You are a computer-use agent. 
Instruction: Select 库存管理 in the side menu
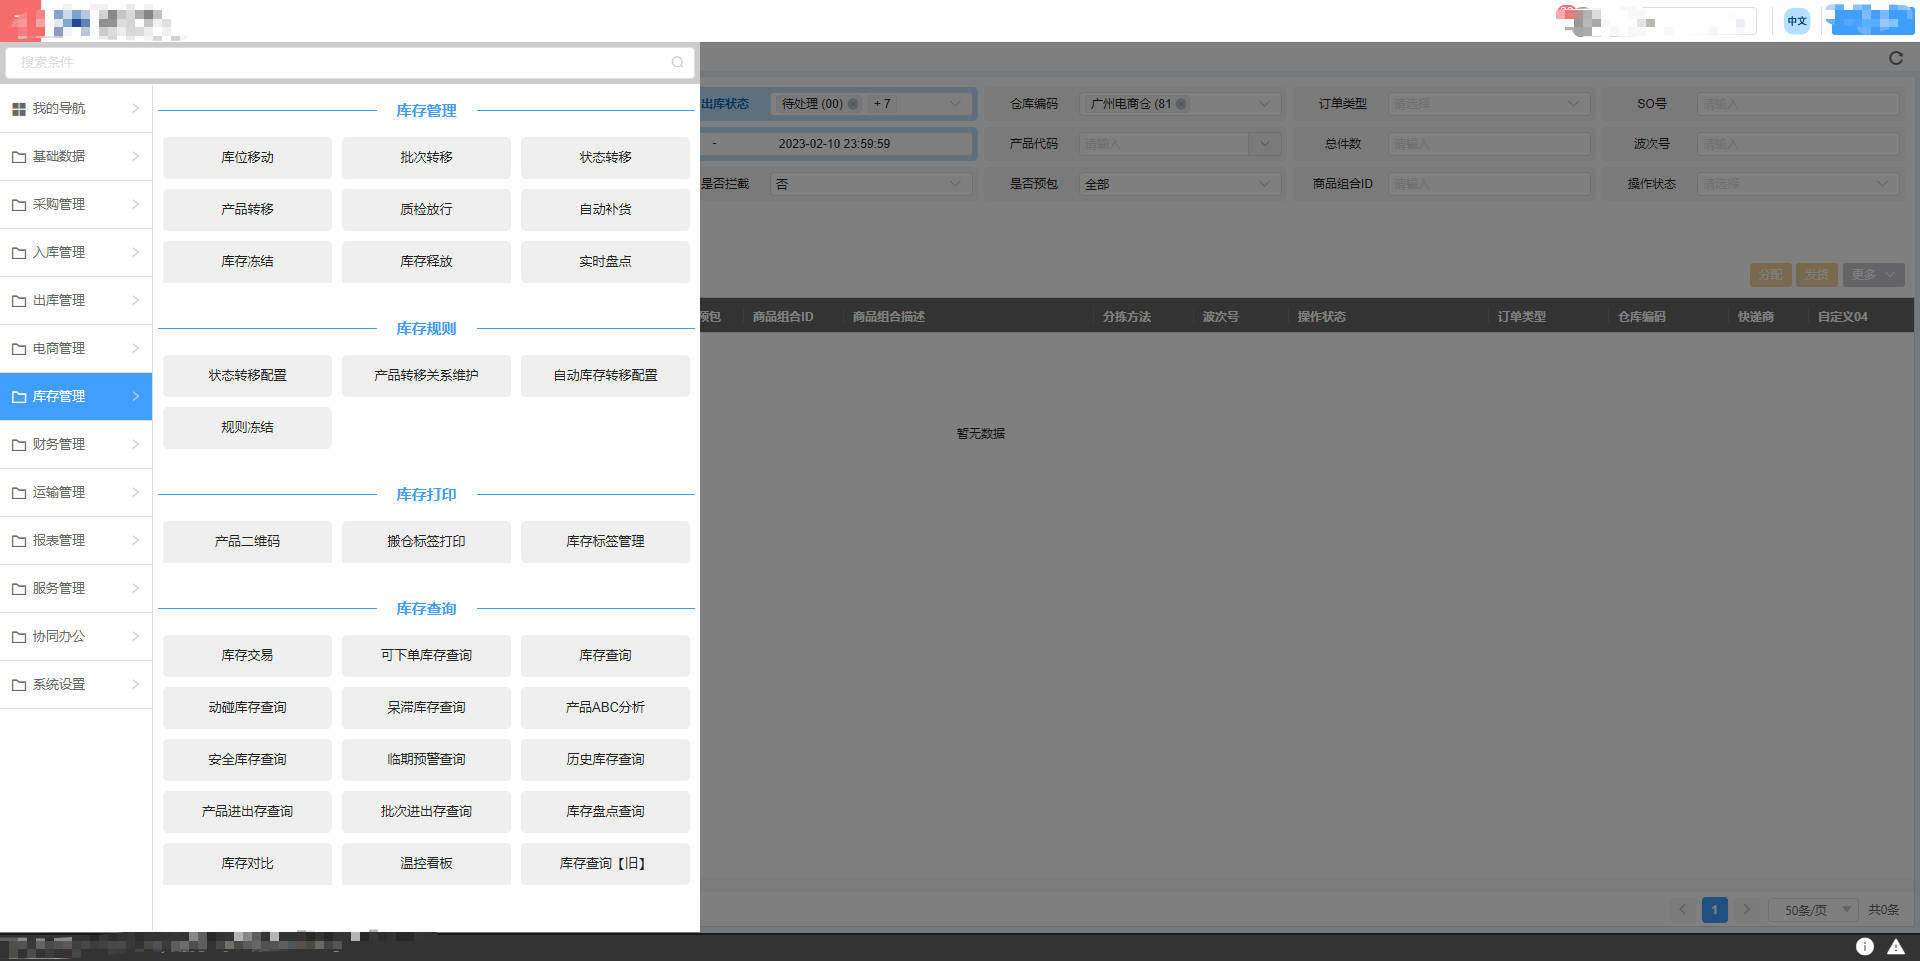coord(76,397)
